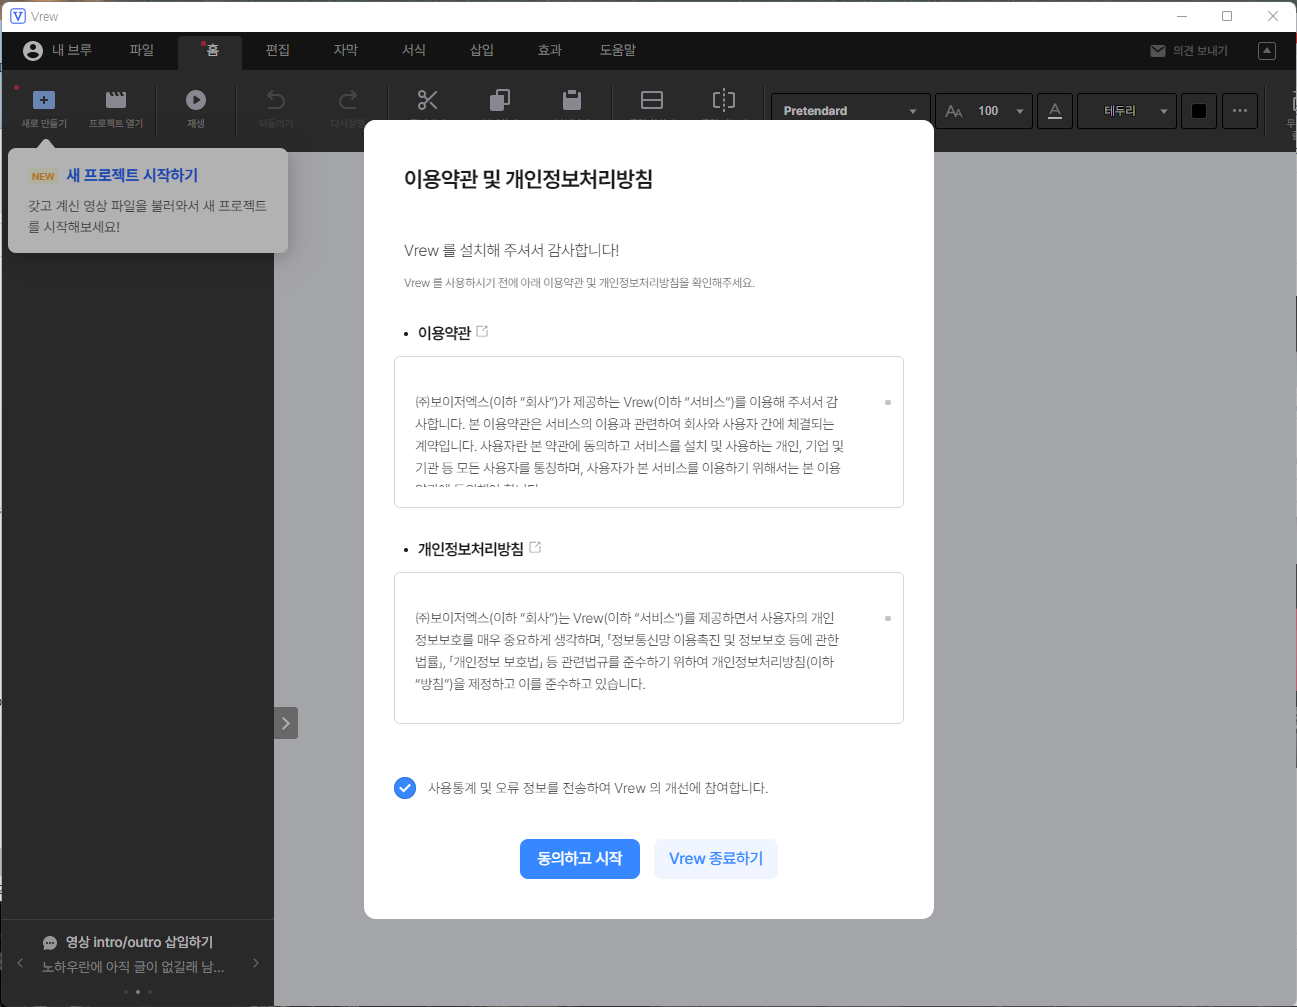The image size is (1297, 1007).
Task: Click the paste icon in the toolbar
Action: (x=571, y=100)
